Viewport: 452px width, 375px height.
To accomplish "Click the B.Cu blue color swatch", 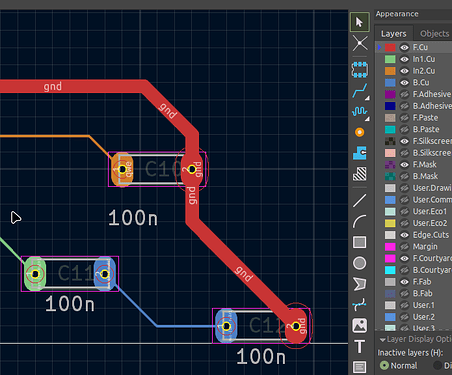I will point(390,83).
